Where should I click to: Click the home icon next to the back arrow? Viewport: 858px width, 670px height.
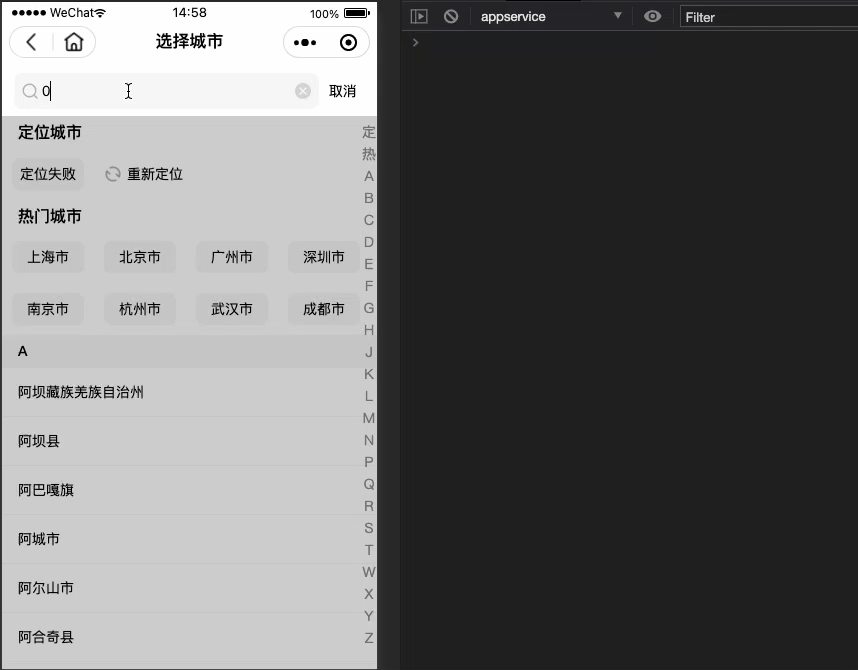72,42
